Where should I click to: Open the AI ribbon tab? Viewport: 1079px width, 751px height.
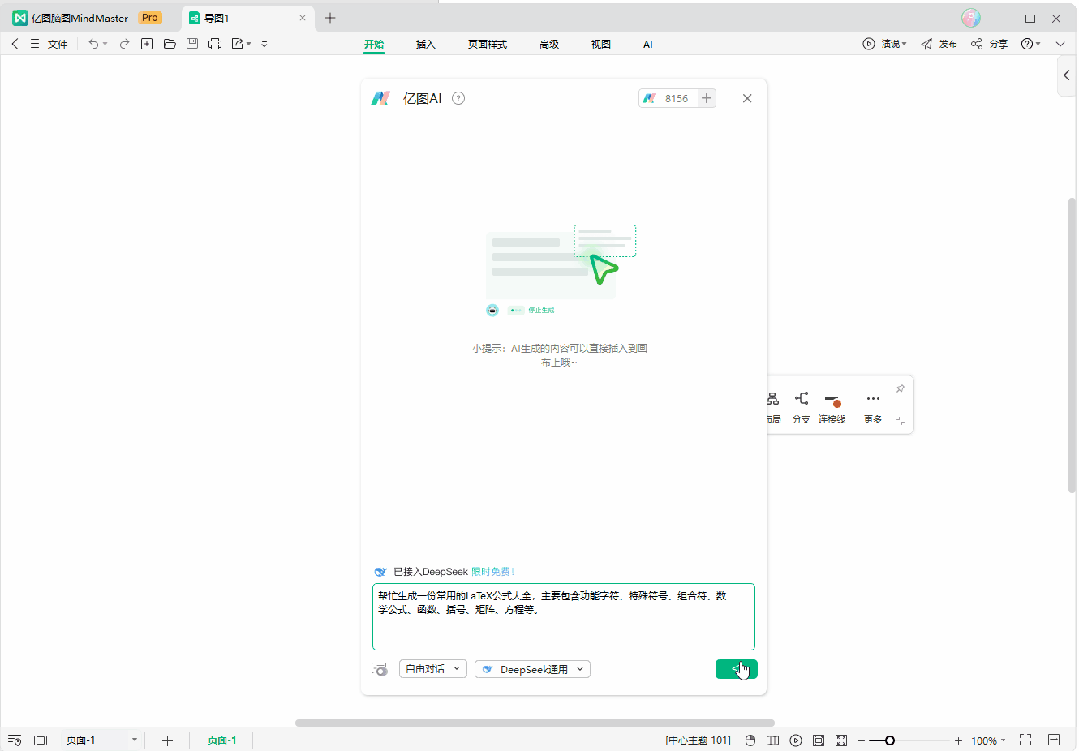(648, 44)
